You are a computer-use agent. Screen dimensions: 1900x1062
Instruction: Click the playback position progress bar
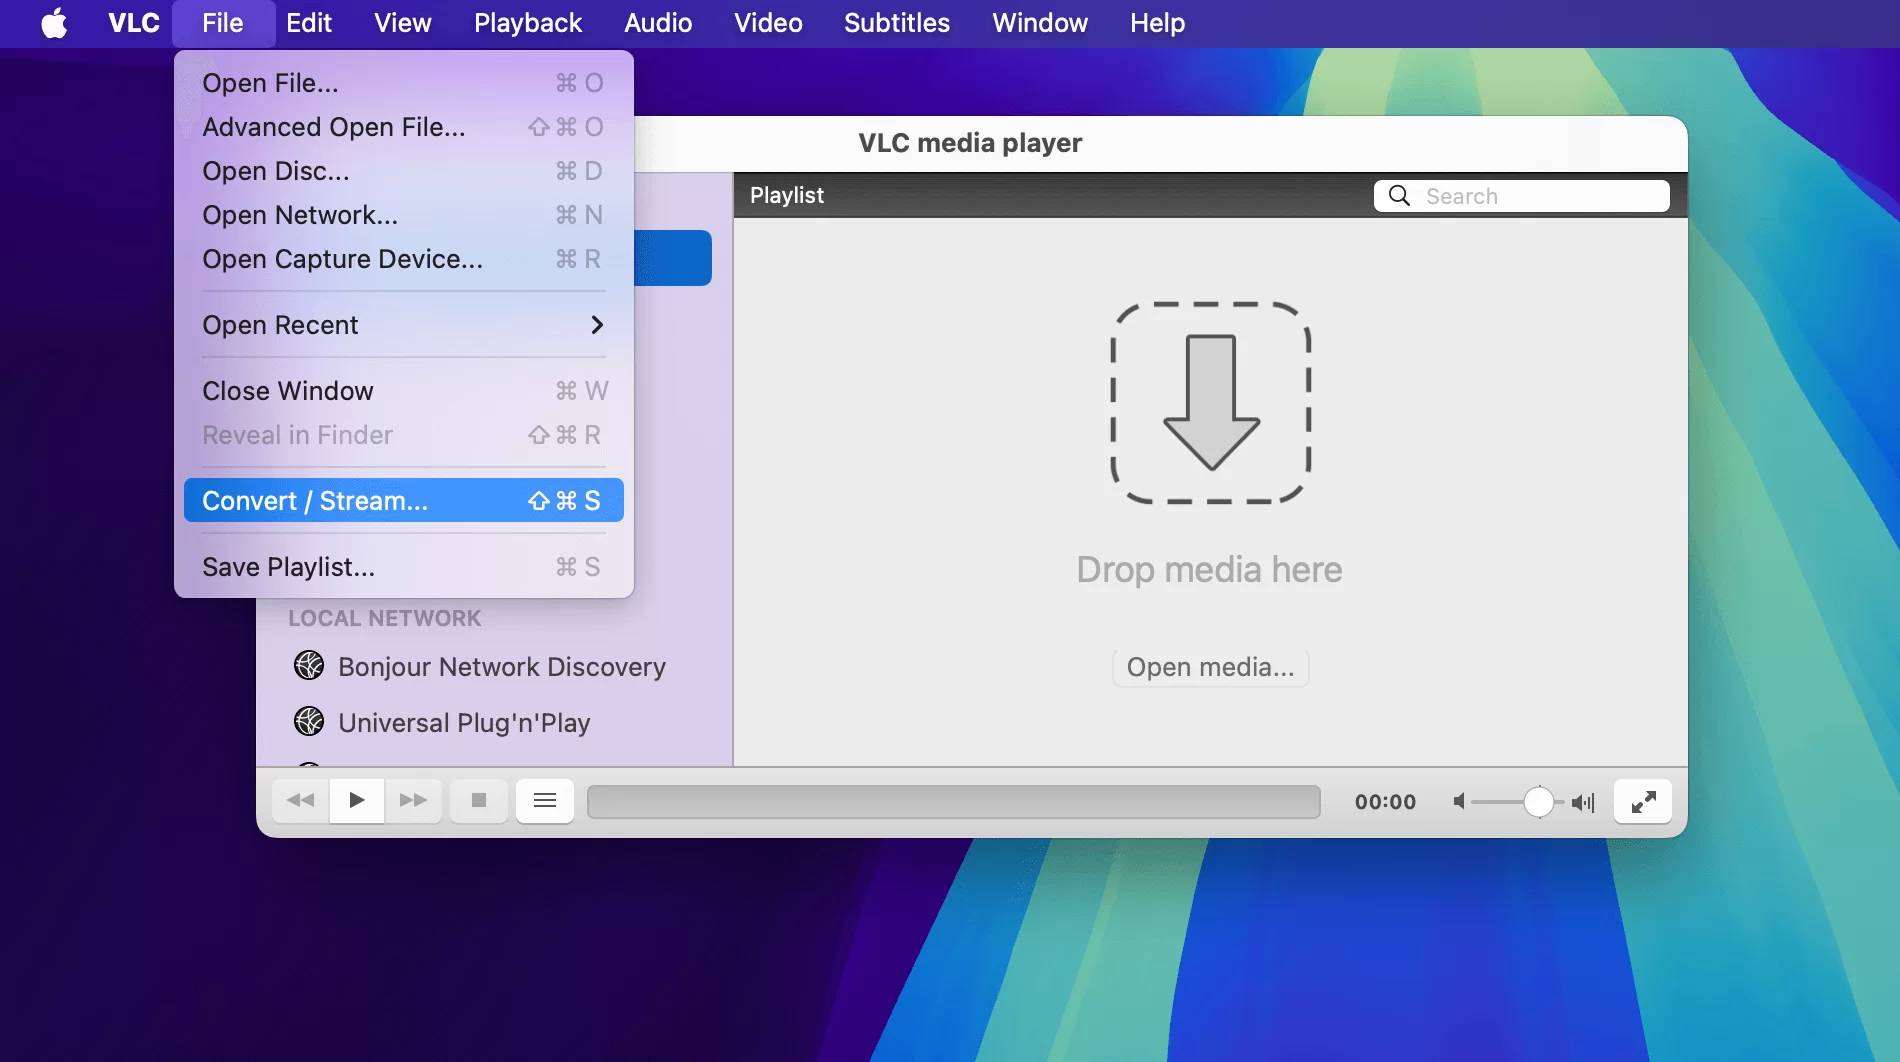[954, 801]
